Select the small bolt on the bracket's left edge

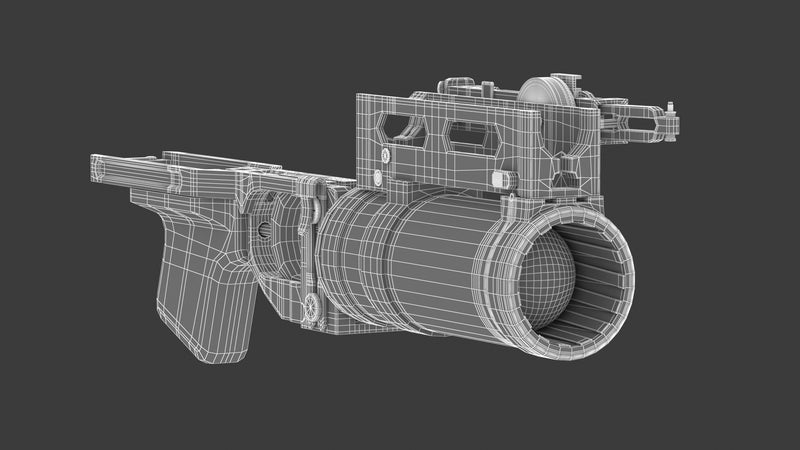click(x=385, y=155)
